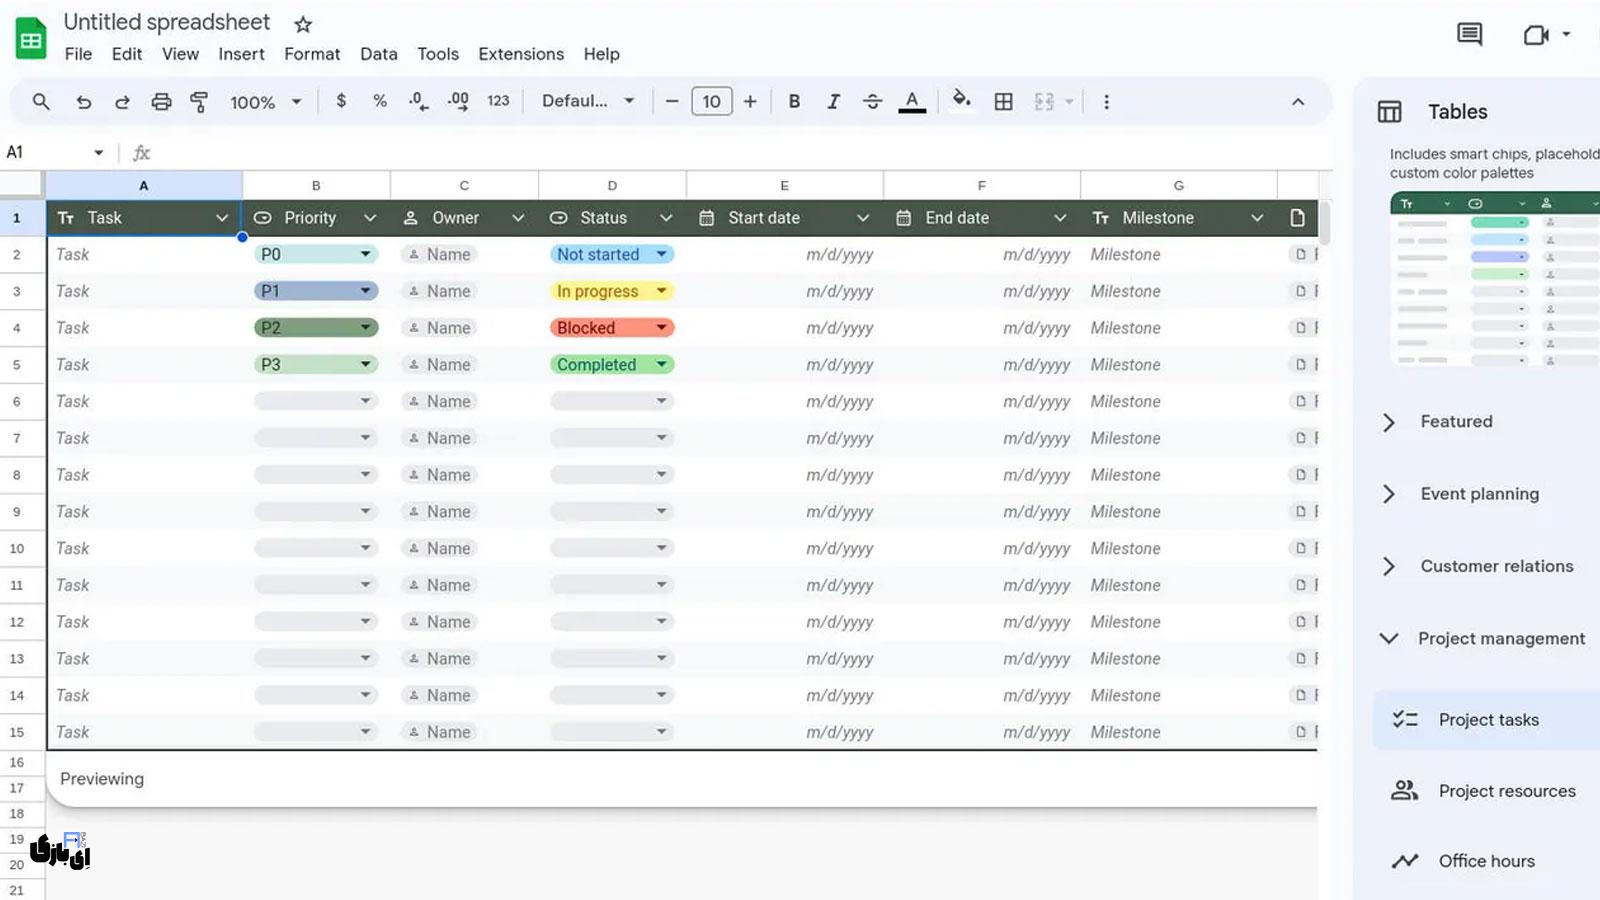This screenshot has height=900, width=1600.
Task: Click the video call camera icon
Action: (1536, 35)
